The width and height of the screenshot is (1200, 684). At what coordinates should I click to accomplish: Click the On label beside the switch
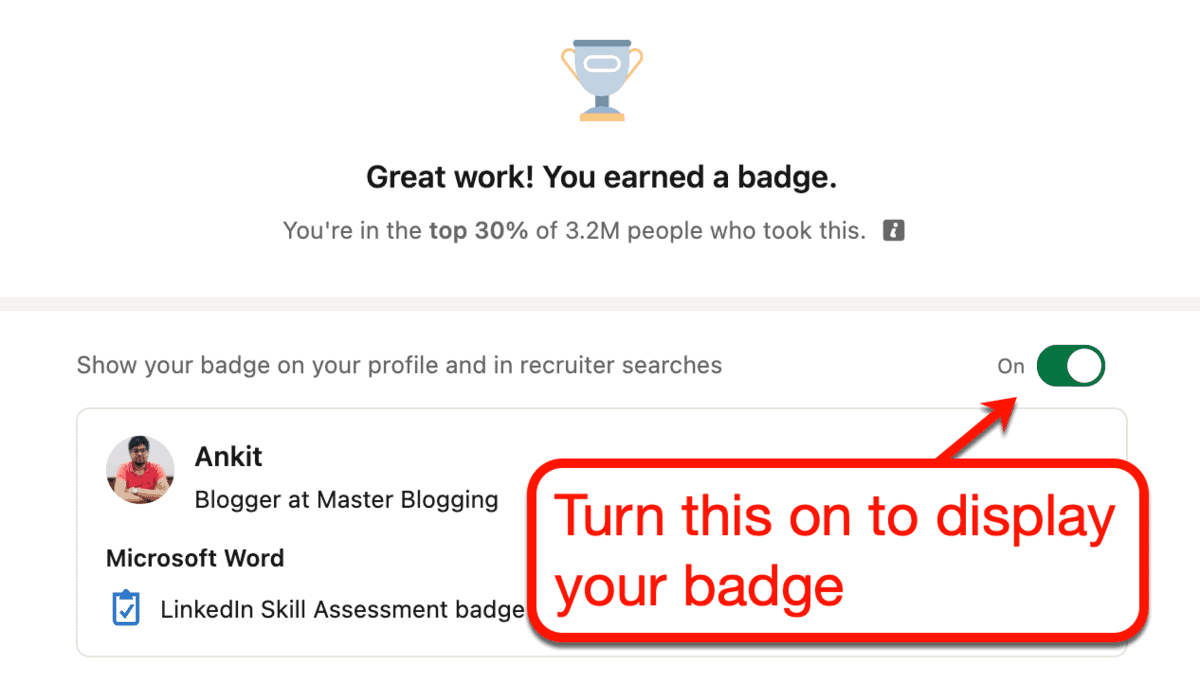(x=1011, y=366)
